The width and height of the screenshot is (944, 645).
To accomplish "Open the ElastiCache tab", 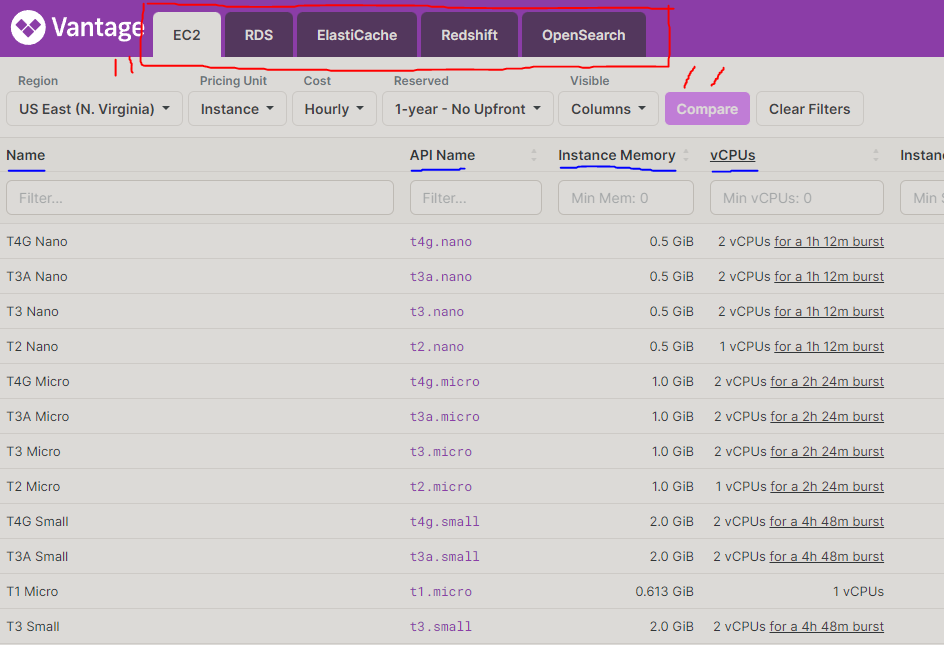I will tap(357, 35).
